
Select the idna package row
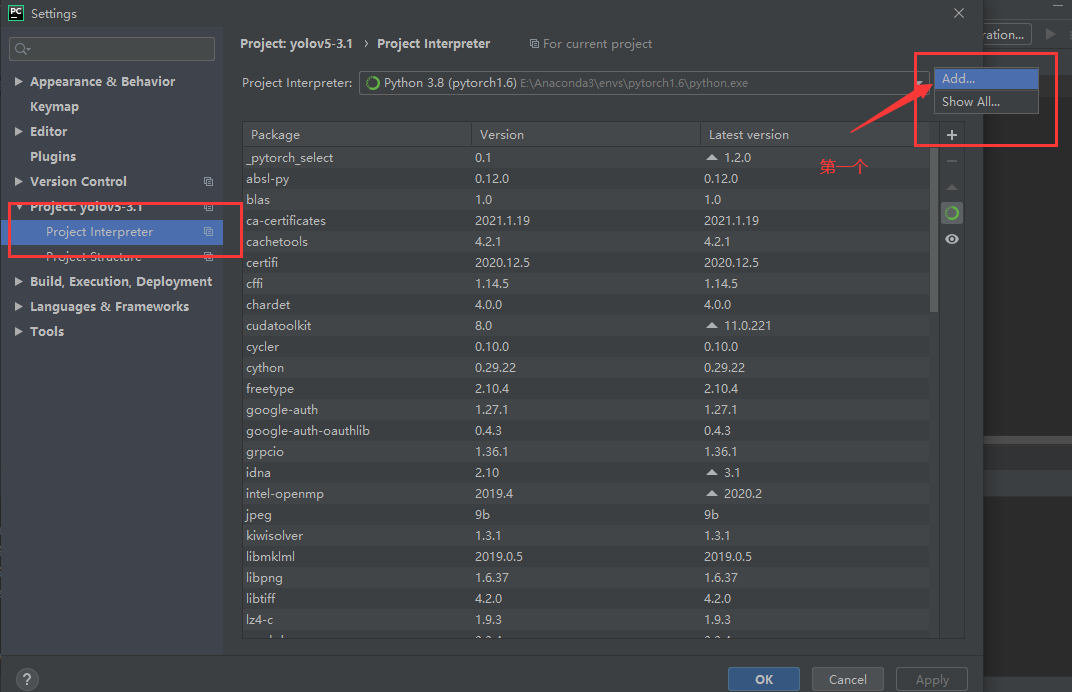[x=586, y=473]
